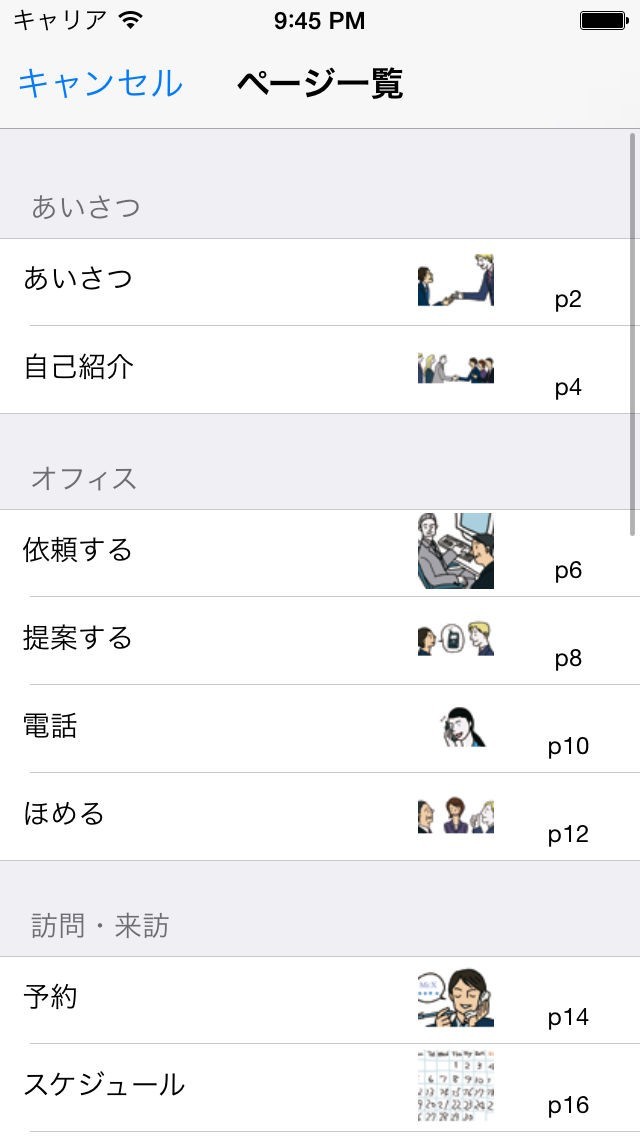Select the あいさつ list row
This screenshot has width=640, height=1136.
(78, 278)
